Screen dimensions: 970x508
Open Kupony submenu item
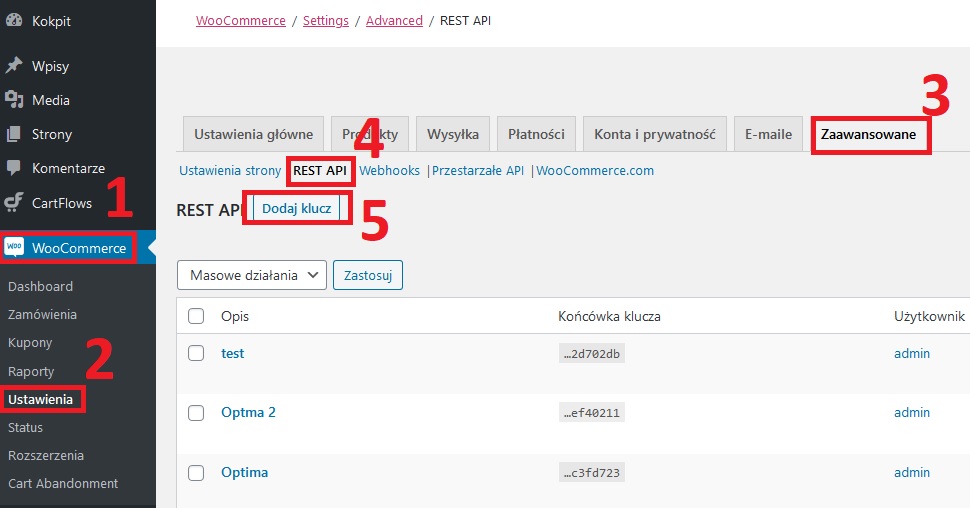coord(30,342)
